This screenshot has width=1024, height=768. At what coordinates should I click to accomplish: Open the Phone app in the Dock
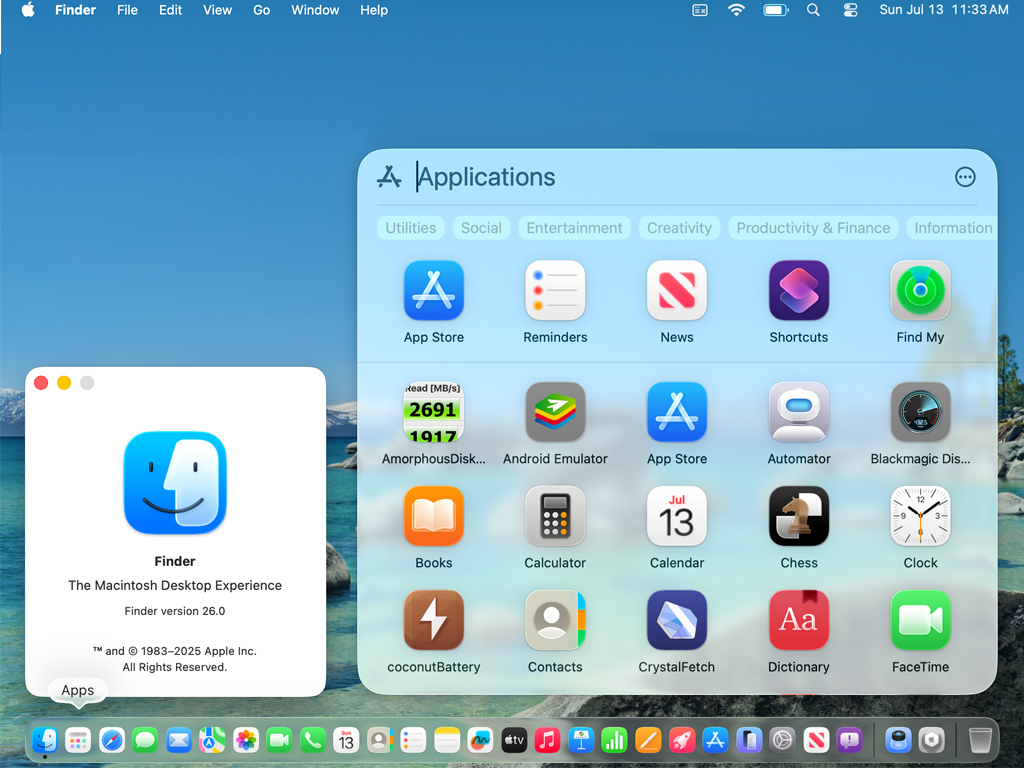click(313, 740)
